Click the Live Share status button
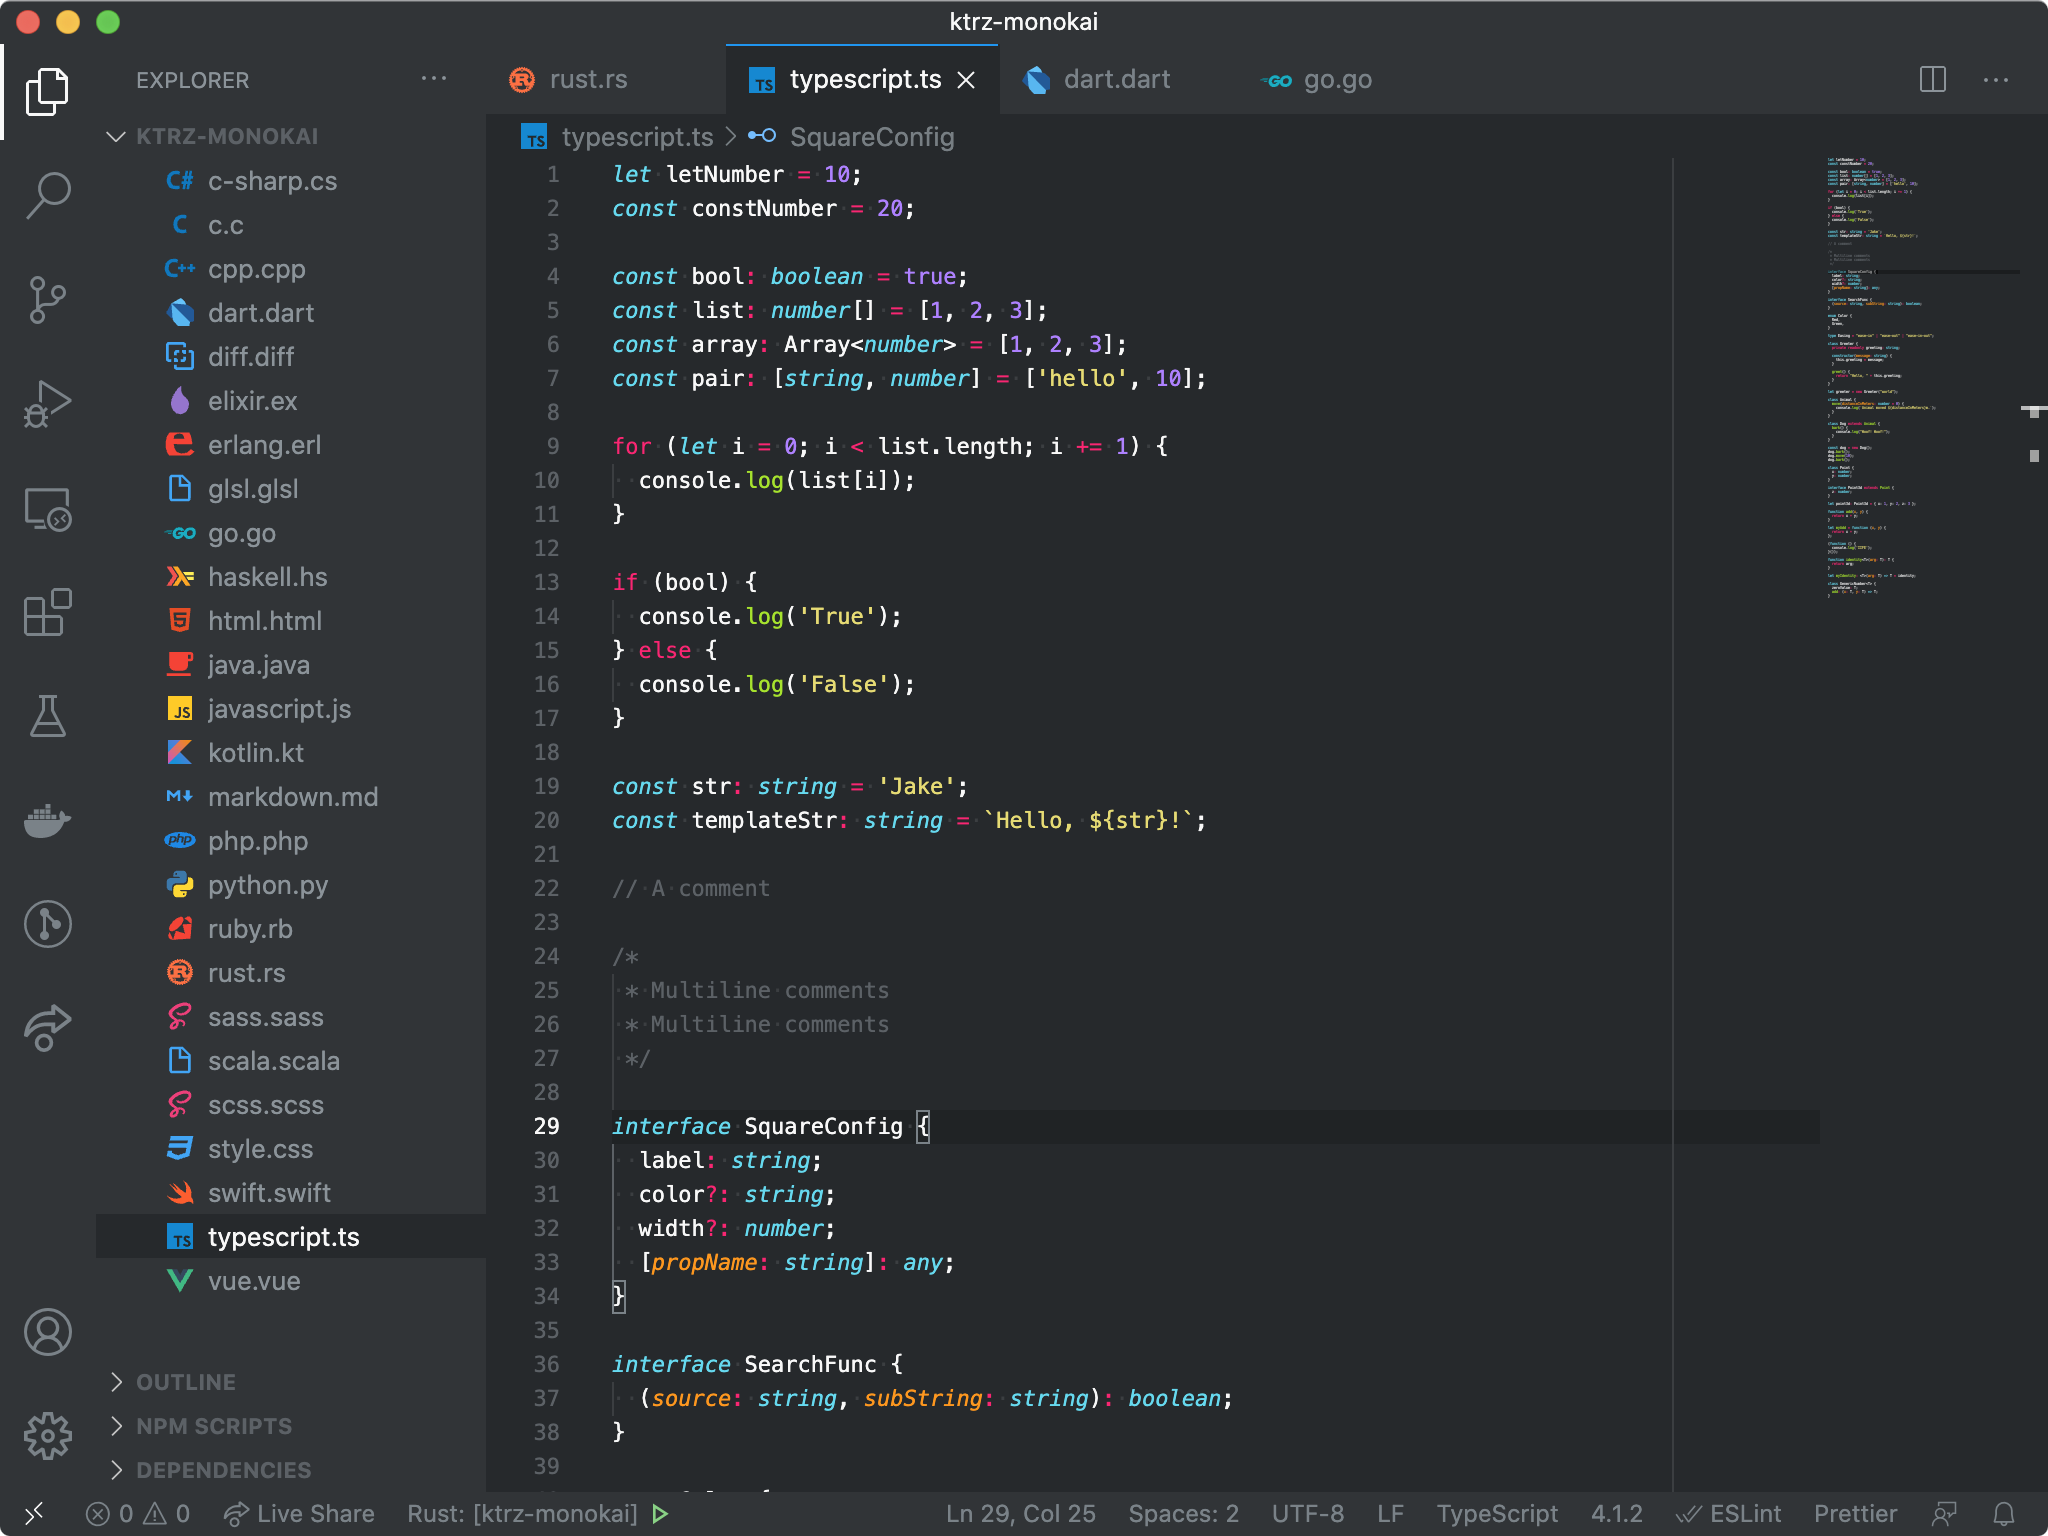 point(300,1514)
